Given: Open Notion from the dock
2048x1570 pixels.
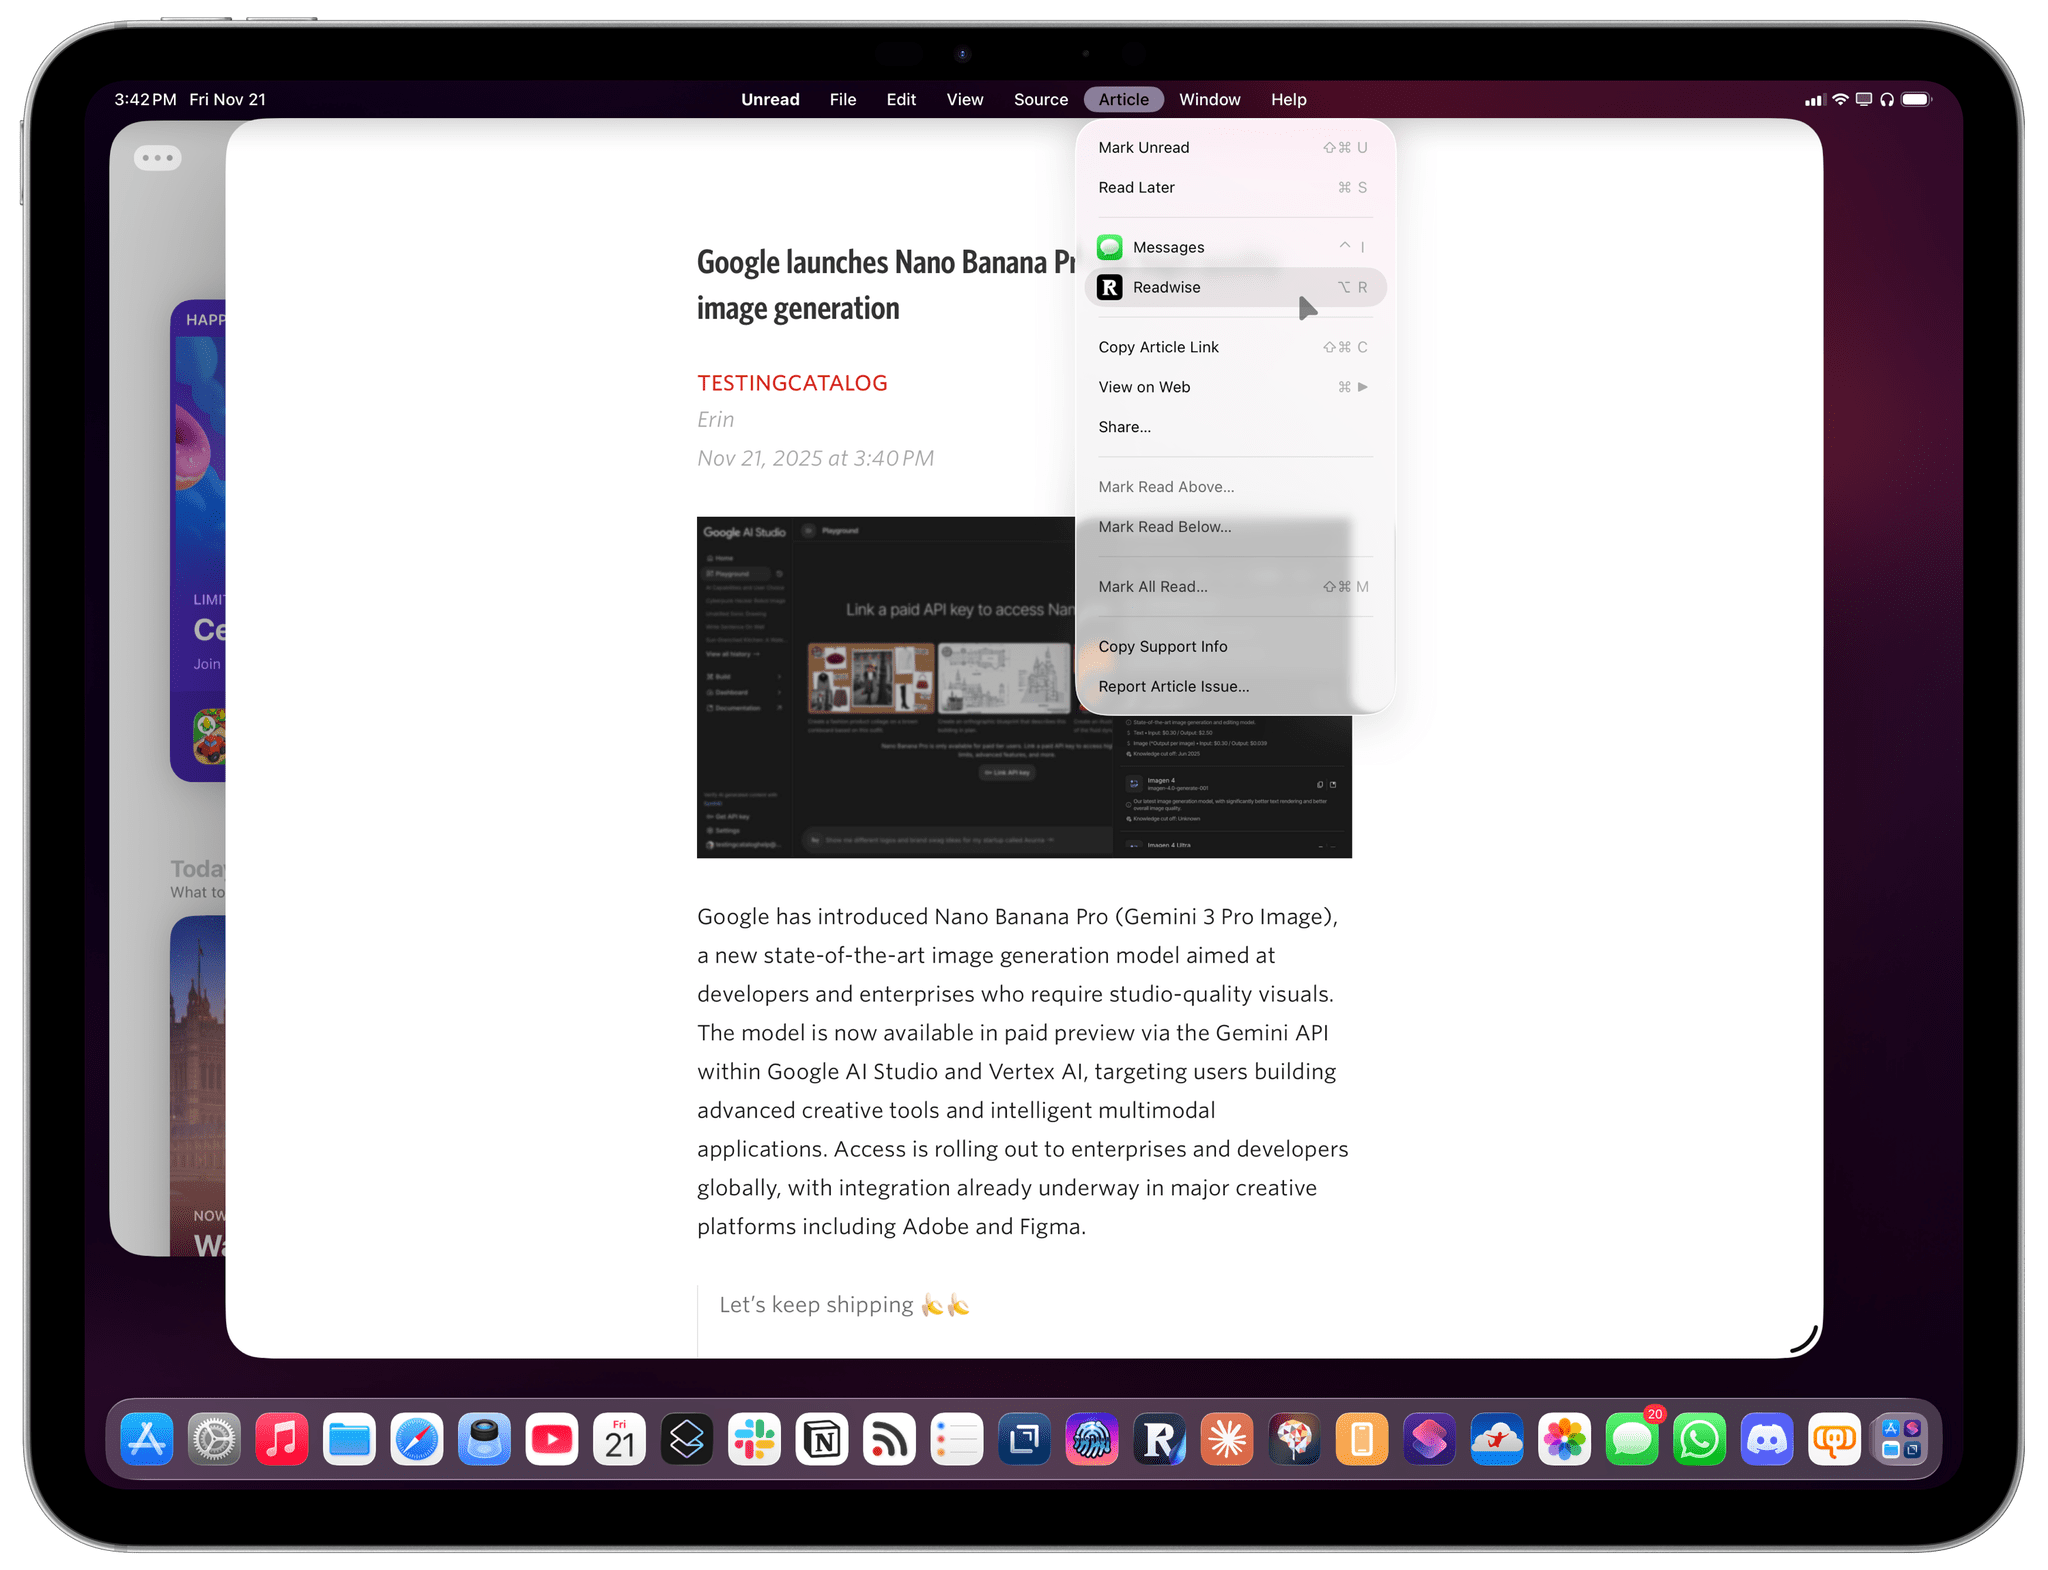Looking at the screenshot, I should click(x=822, y=1441).
